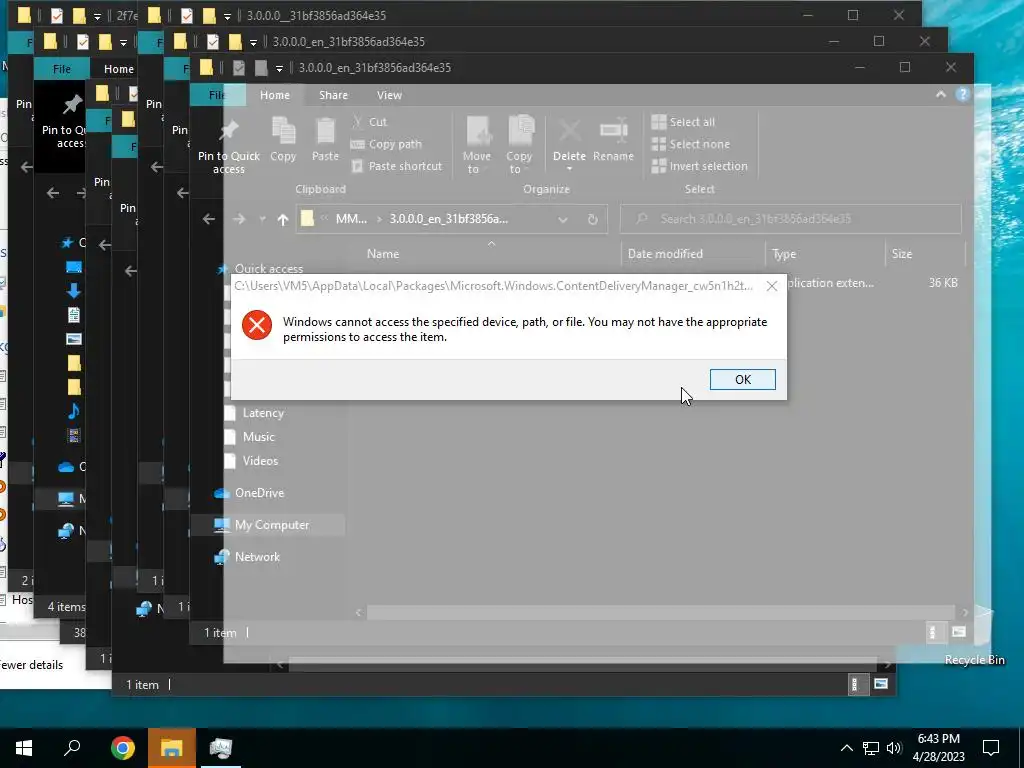Select Network in the navigation pane
1024x768 pixels.
coord(257,557)
